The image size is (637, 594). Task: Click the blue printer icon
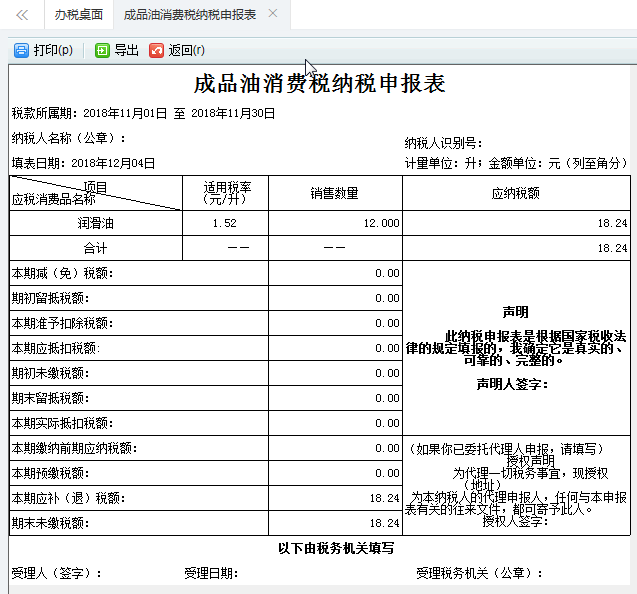point(21,50)
